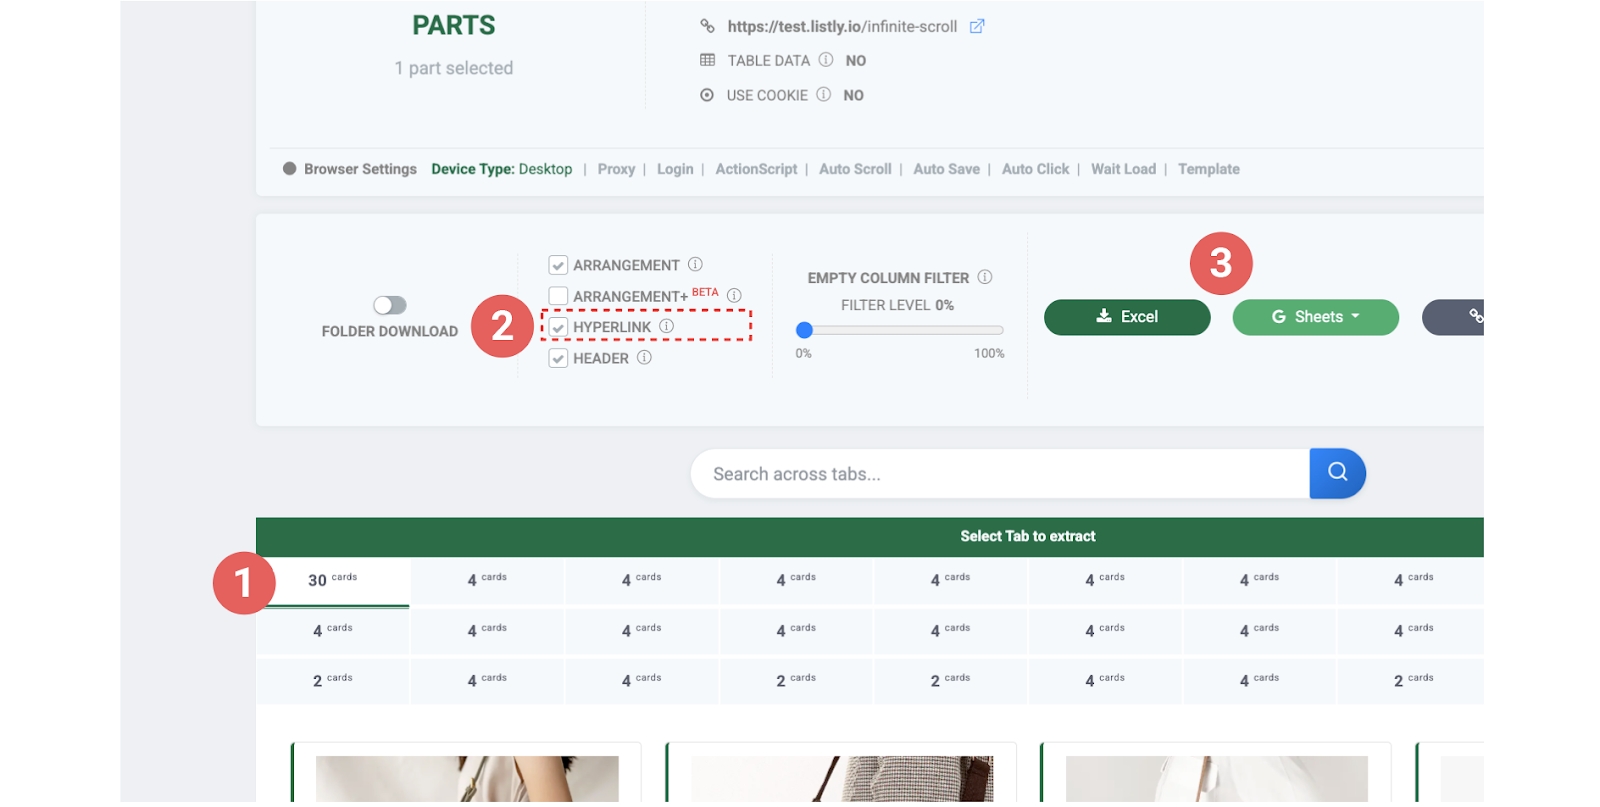The height and width of the screenshot is (807, 1600).
Task: Open the Auto Scroll browser setting
Action: click(x=855, y=169)
